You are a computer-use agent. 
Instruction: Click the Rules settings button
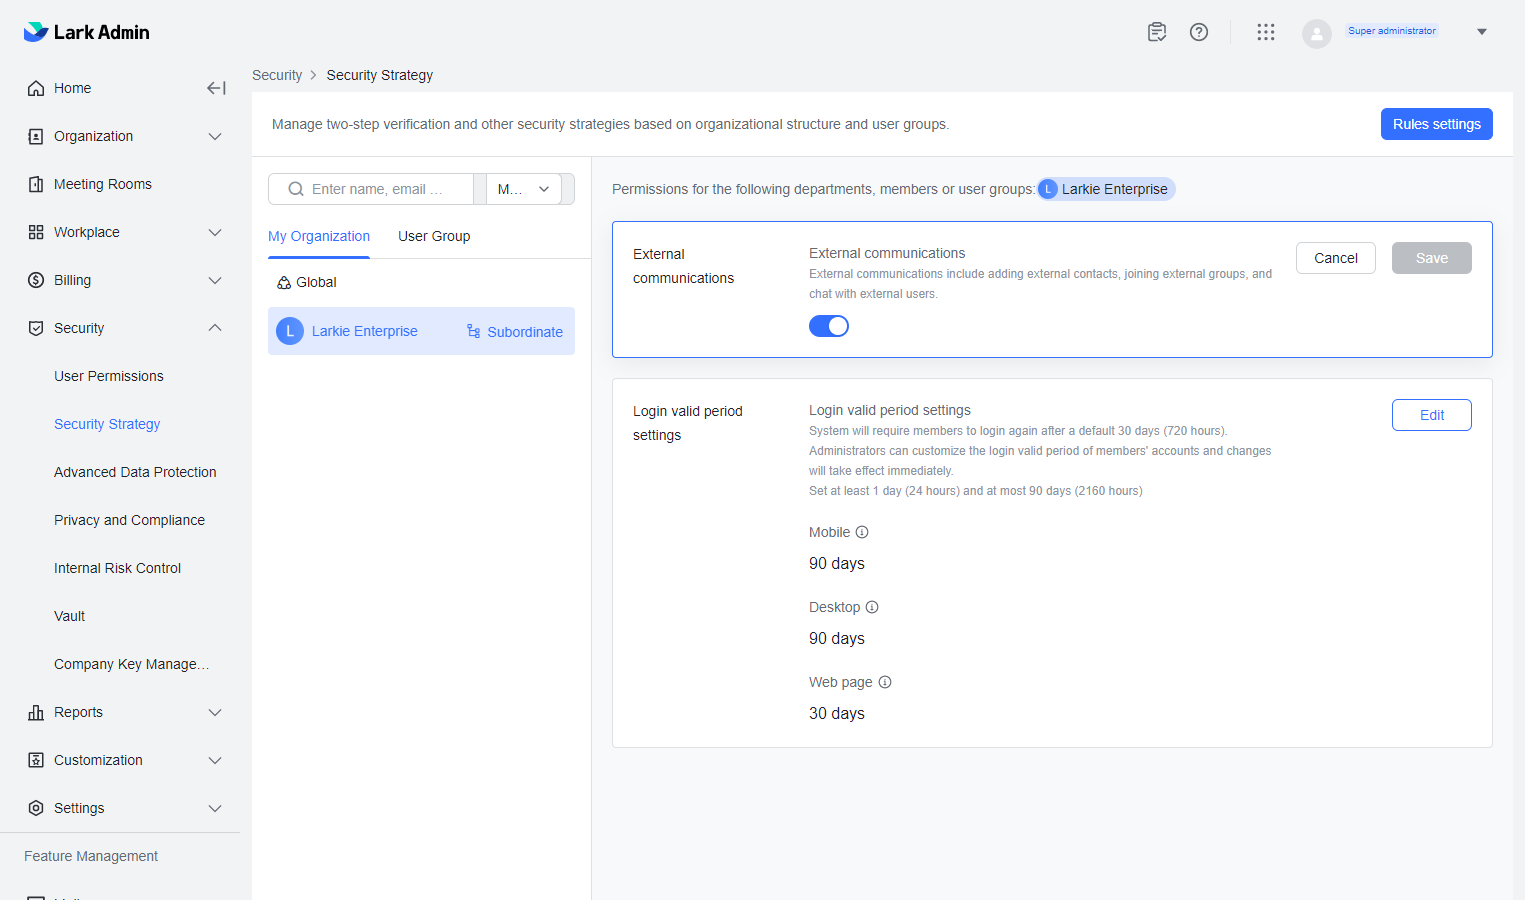(1437, 124)
